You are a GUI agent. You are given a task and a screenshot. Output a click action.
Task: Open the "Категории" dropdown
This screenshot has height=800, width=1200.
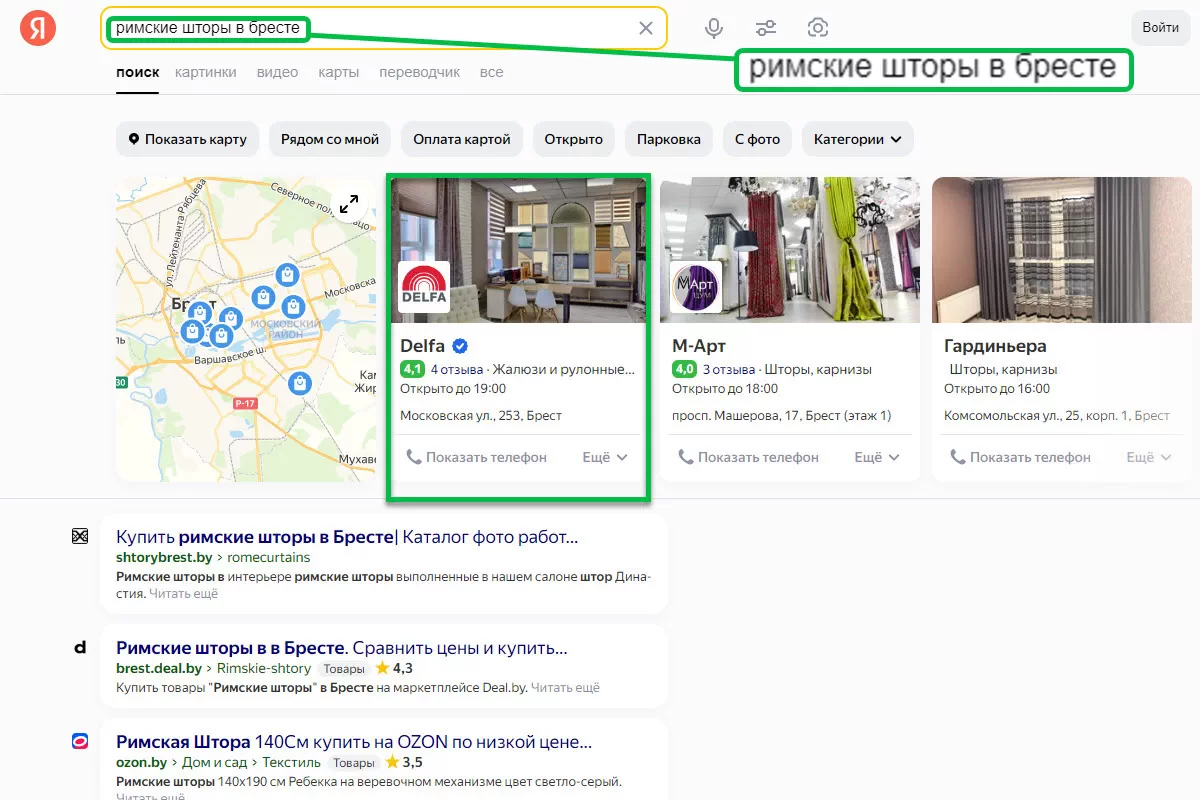click(857, 139)
